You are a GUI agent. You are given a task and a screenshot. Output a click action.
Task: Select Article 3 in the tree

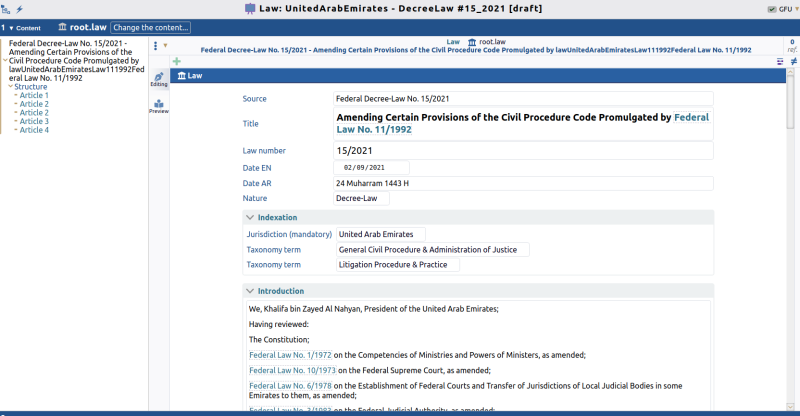point(34,121)
